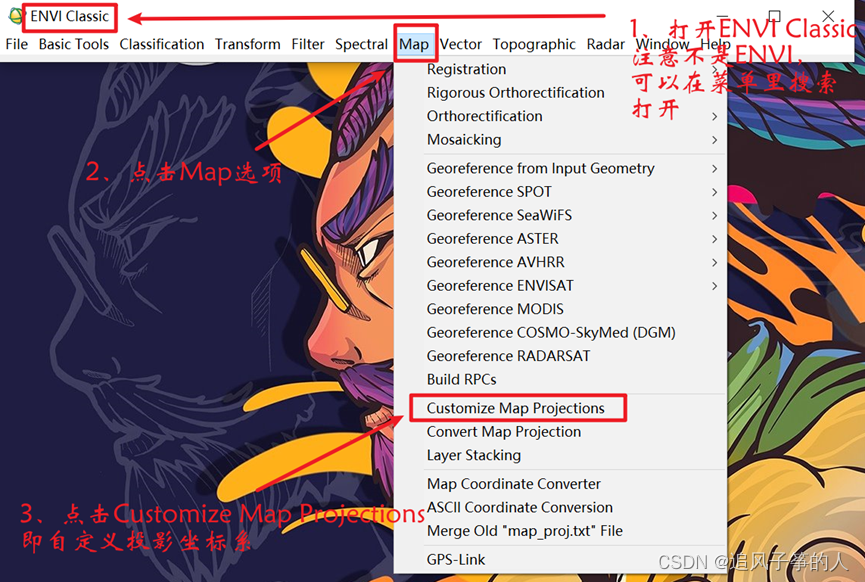Click the ENVI Classic app icon

[x=16, y=16]
